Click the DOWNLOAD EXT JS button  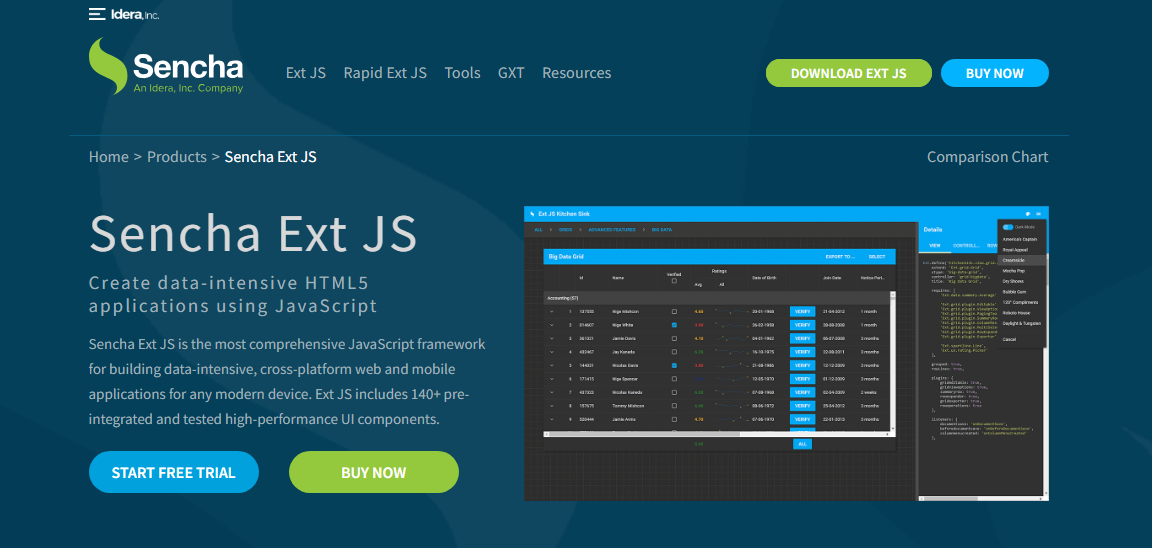click(849, 73)
